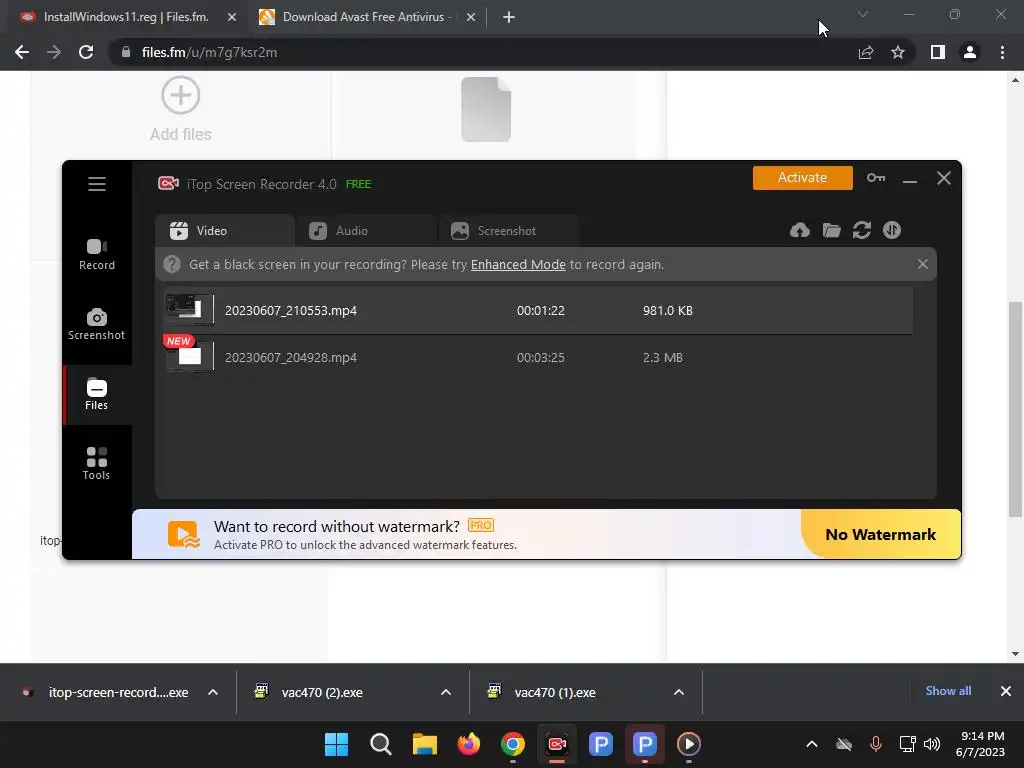This screenshot has width=1024, height=768.
Task: Open the Screenshot section in sidebar
Action: click(97, 325)
